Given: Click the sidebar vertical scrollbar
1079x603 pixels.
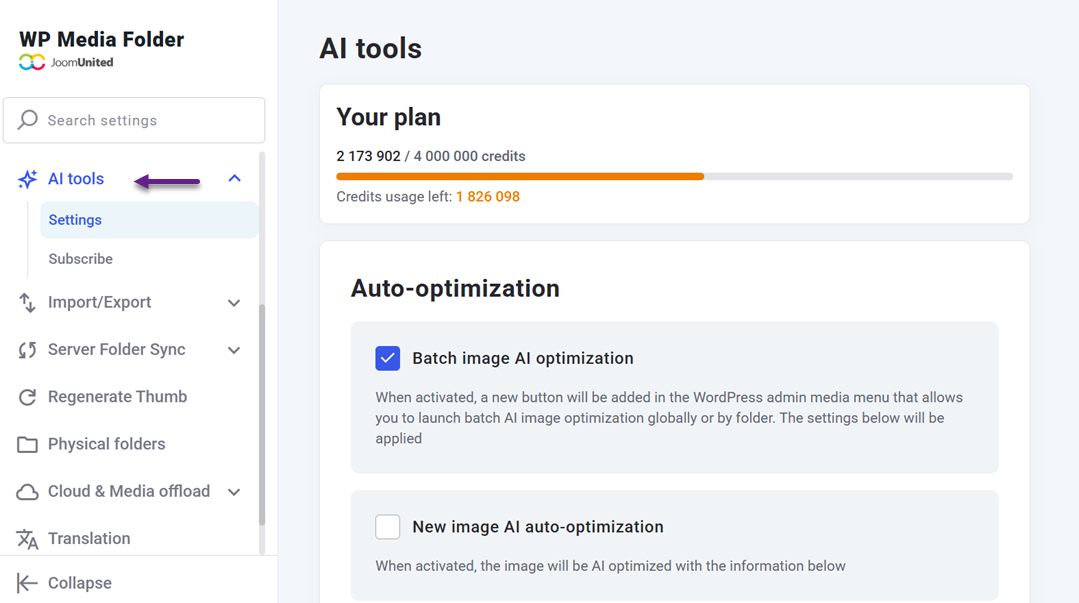Looking at the screenshot, I should point(261,413).
